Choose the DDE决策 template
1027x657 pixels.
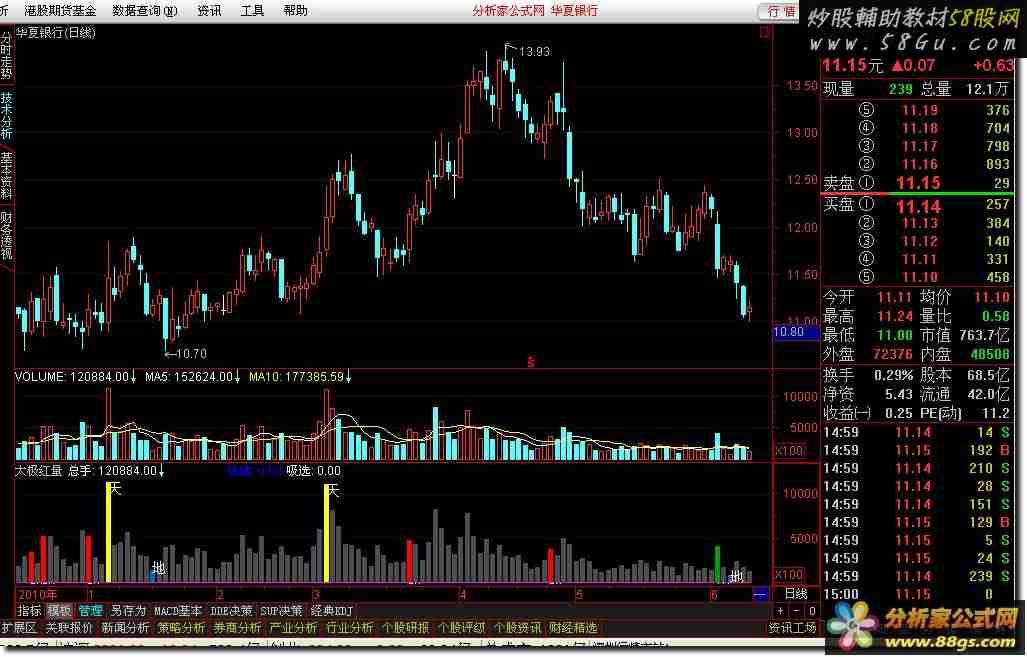pyautogui.click(x=231, y=610)
